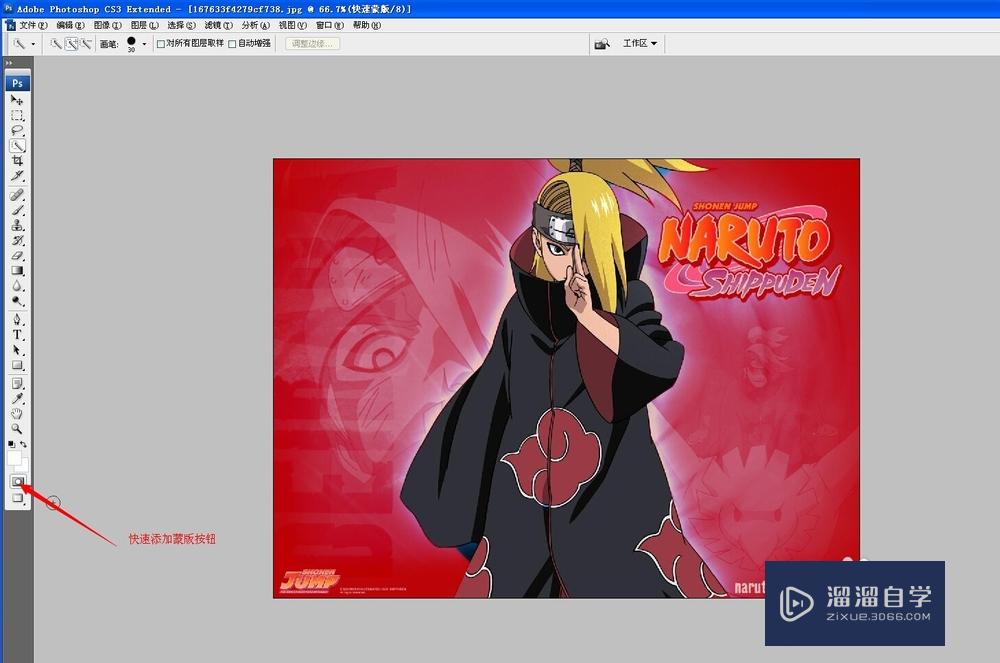Screen dimensions: 1000x663
Task: Open the 图像 menu
Action: click(107, 26)
